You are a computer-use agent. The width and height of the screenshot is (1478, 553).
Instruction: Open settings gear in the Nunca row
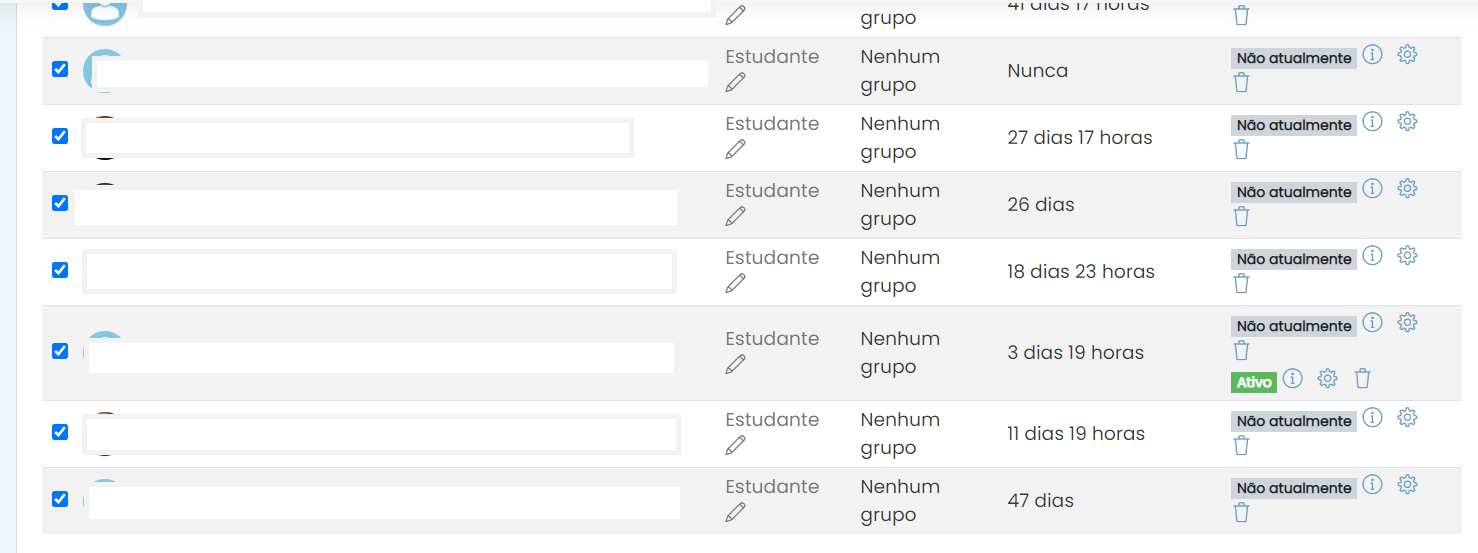(x=1407, y=54)
